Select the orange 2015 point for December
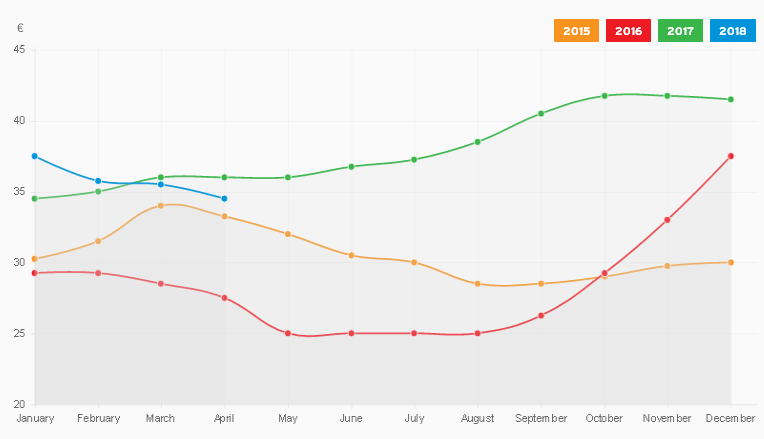Viewport: 764px width, 439px height. tap(731, 262)
